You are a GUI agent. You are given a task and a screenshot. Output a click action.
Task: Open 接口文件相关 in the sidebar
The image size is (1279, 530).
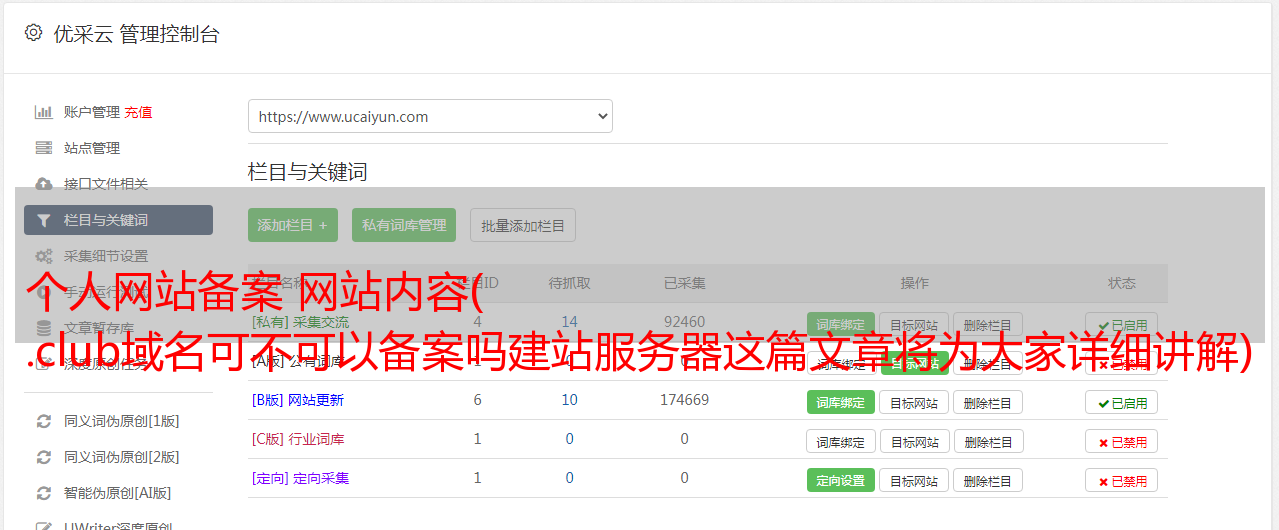(106, 184)
